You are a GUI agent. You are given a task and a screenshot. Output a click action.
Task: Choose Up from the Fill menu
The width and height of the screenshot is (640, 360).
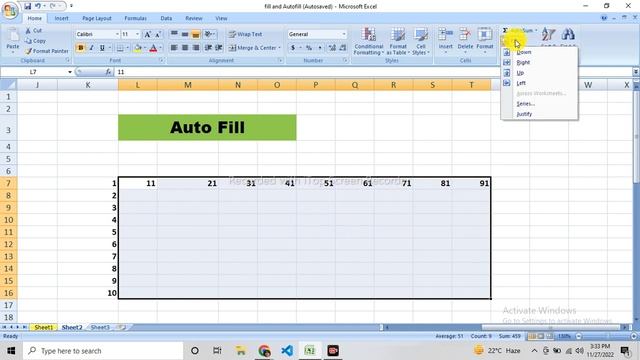(x=540, y=73)
